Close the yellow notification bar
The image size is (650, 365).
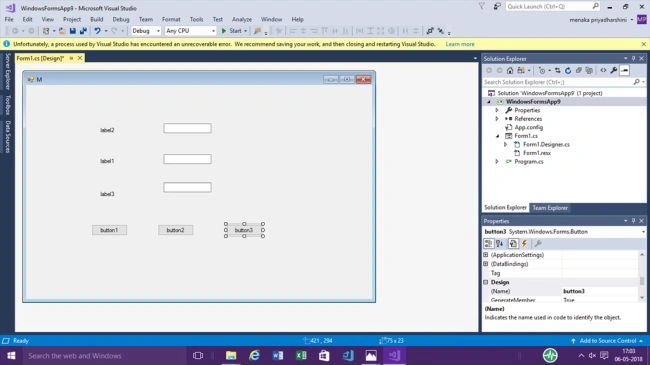pyautogui.click(x=643, y=44)
